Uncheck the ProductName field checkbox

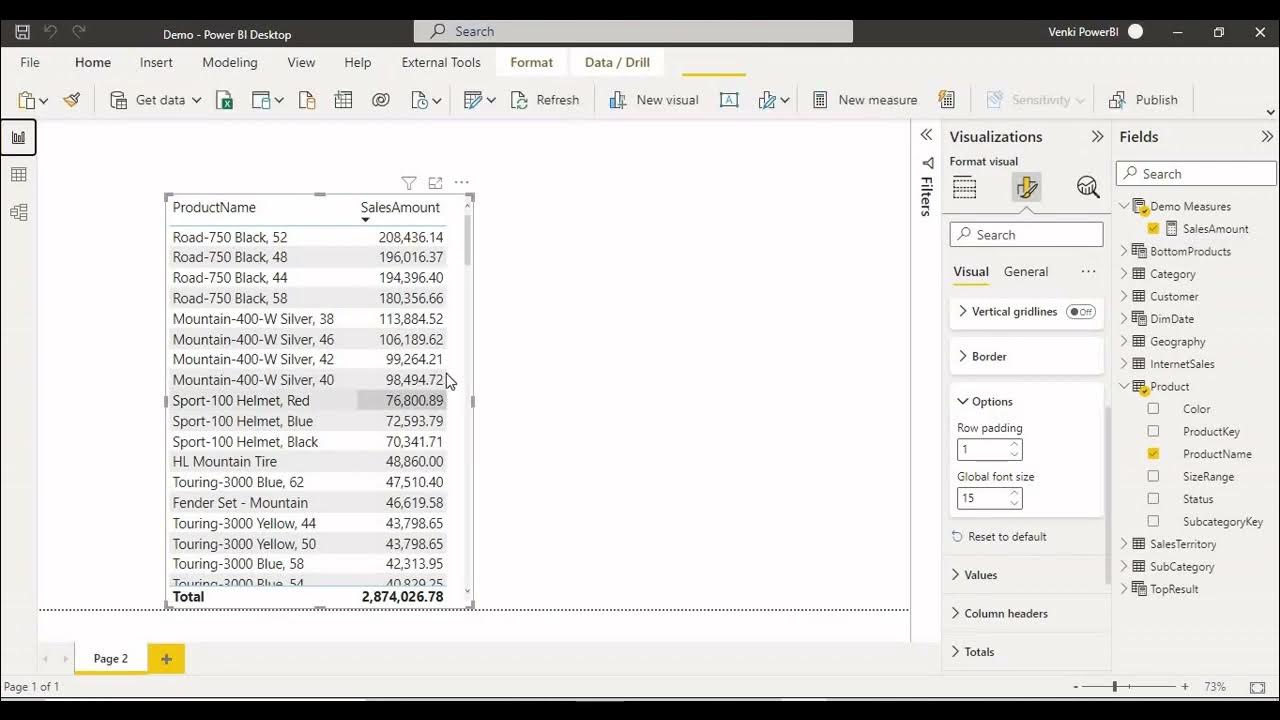click(x=1154, y=454)
